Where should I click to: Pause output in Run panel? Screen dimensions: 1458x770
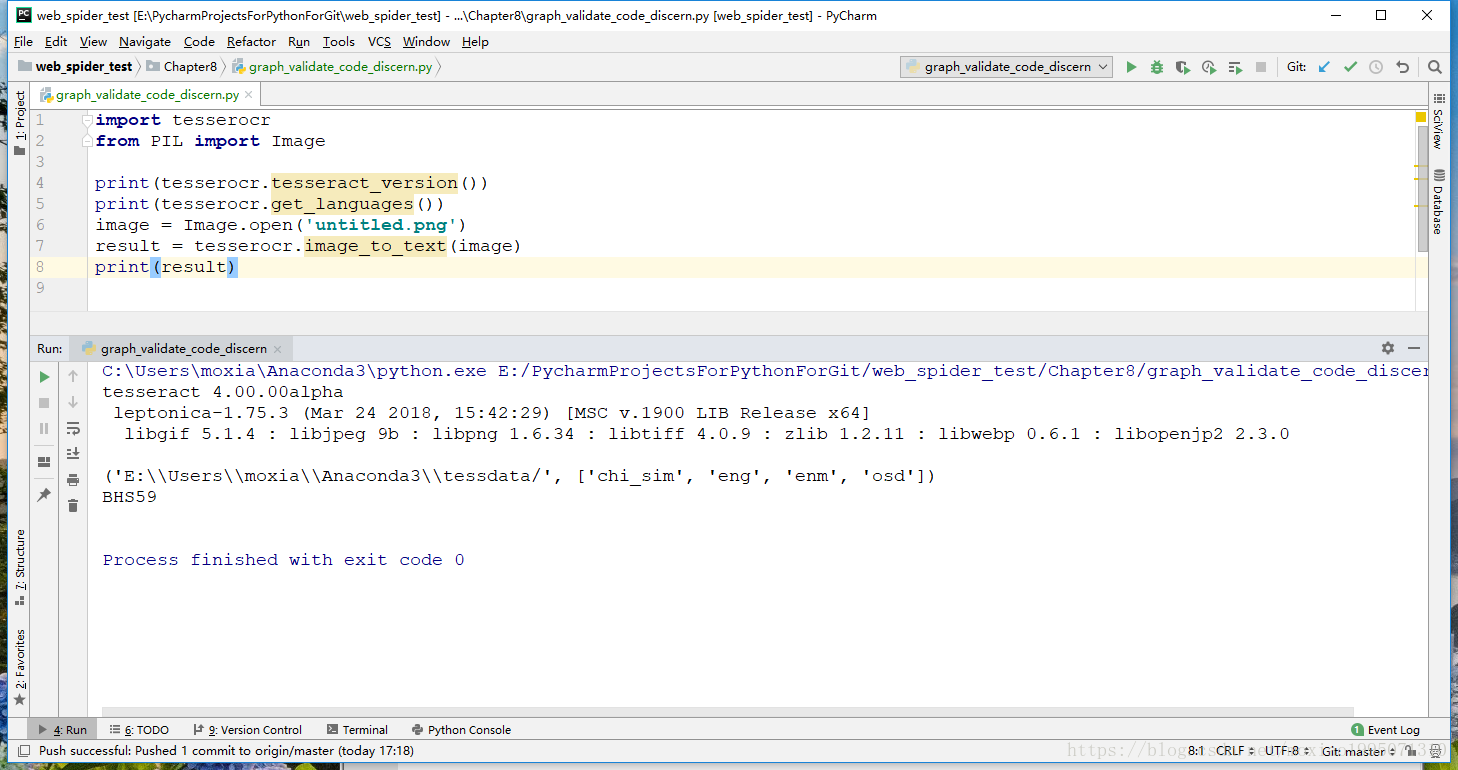tap(44, 428)
